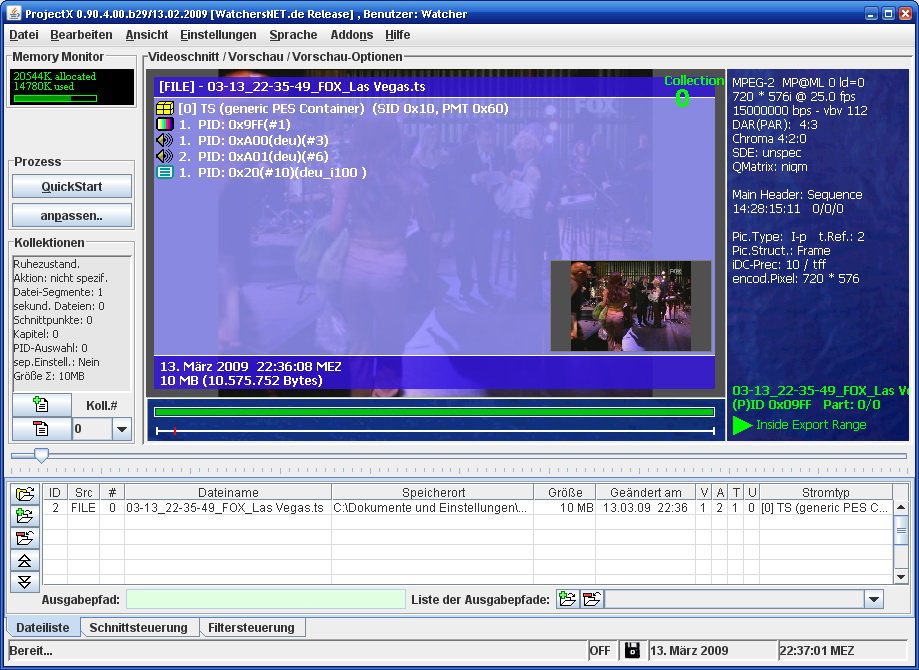Screen dimensions: 919x670
Task: Remove output path with red folder icon
Action: point(592,599)
